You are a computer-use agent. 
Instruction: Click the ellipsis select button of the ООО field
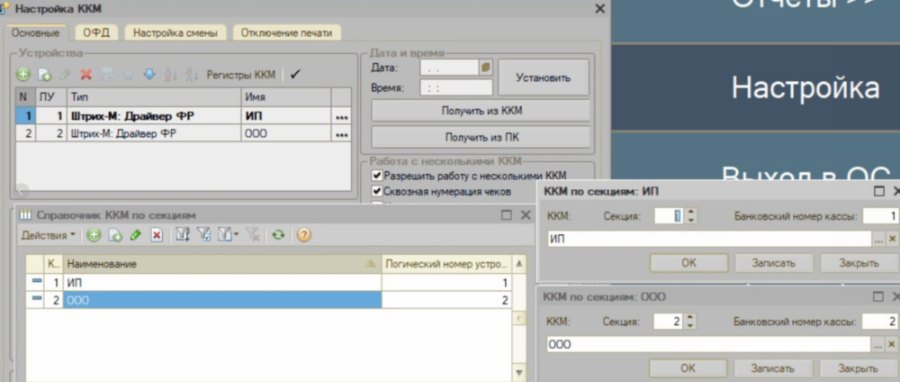878,344
